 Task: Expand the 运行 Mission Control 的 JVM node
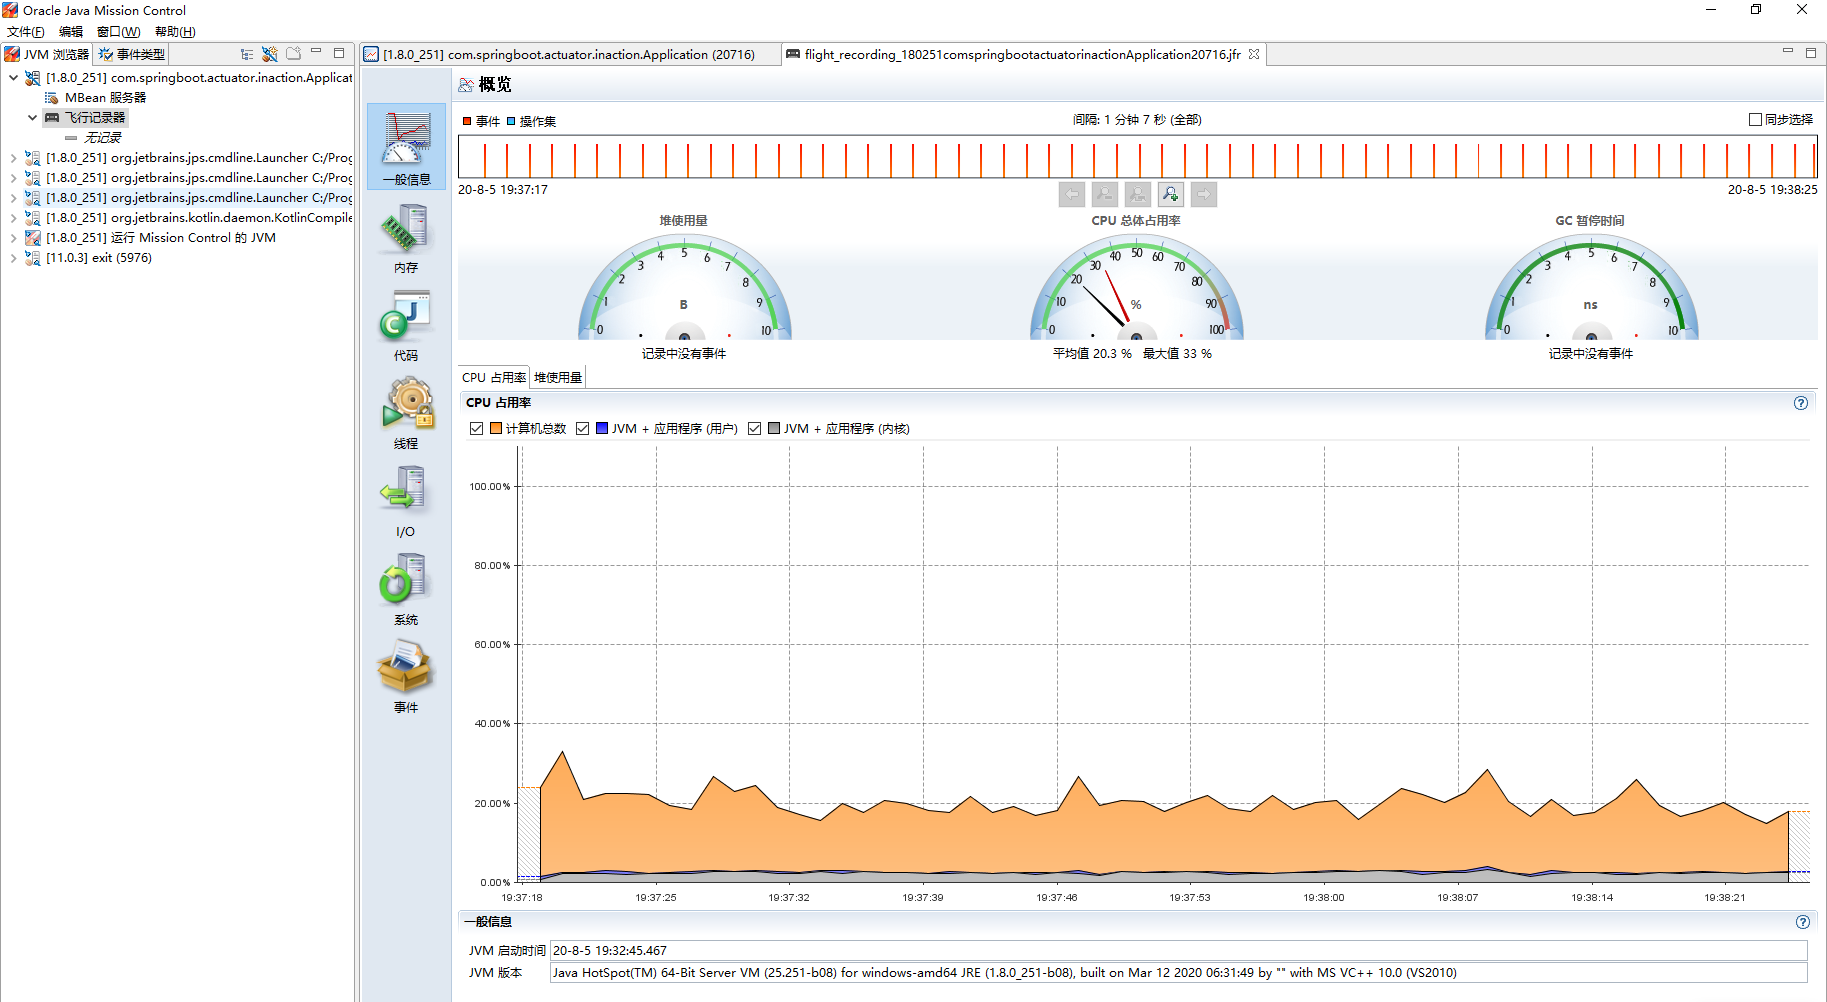(13, 237)
